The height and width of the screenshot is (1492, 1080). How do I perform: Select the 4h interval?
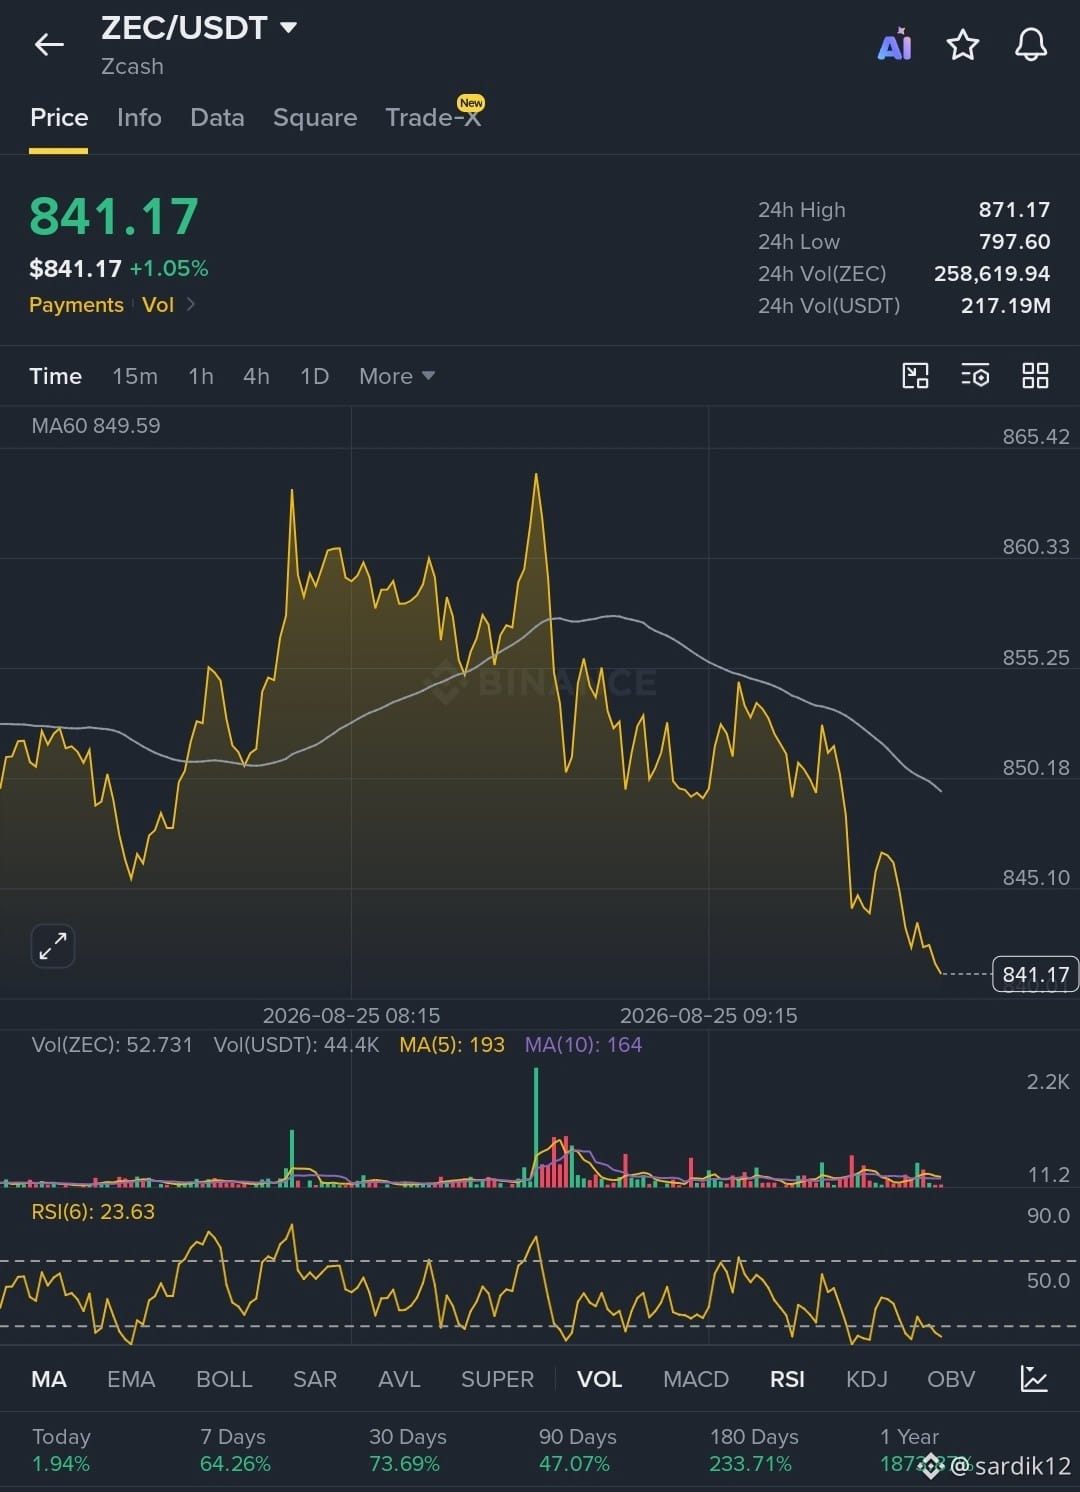(x=256, y=376)
